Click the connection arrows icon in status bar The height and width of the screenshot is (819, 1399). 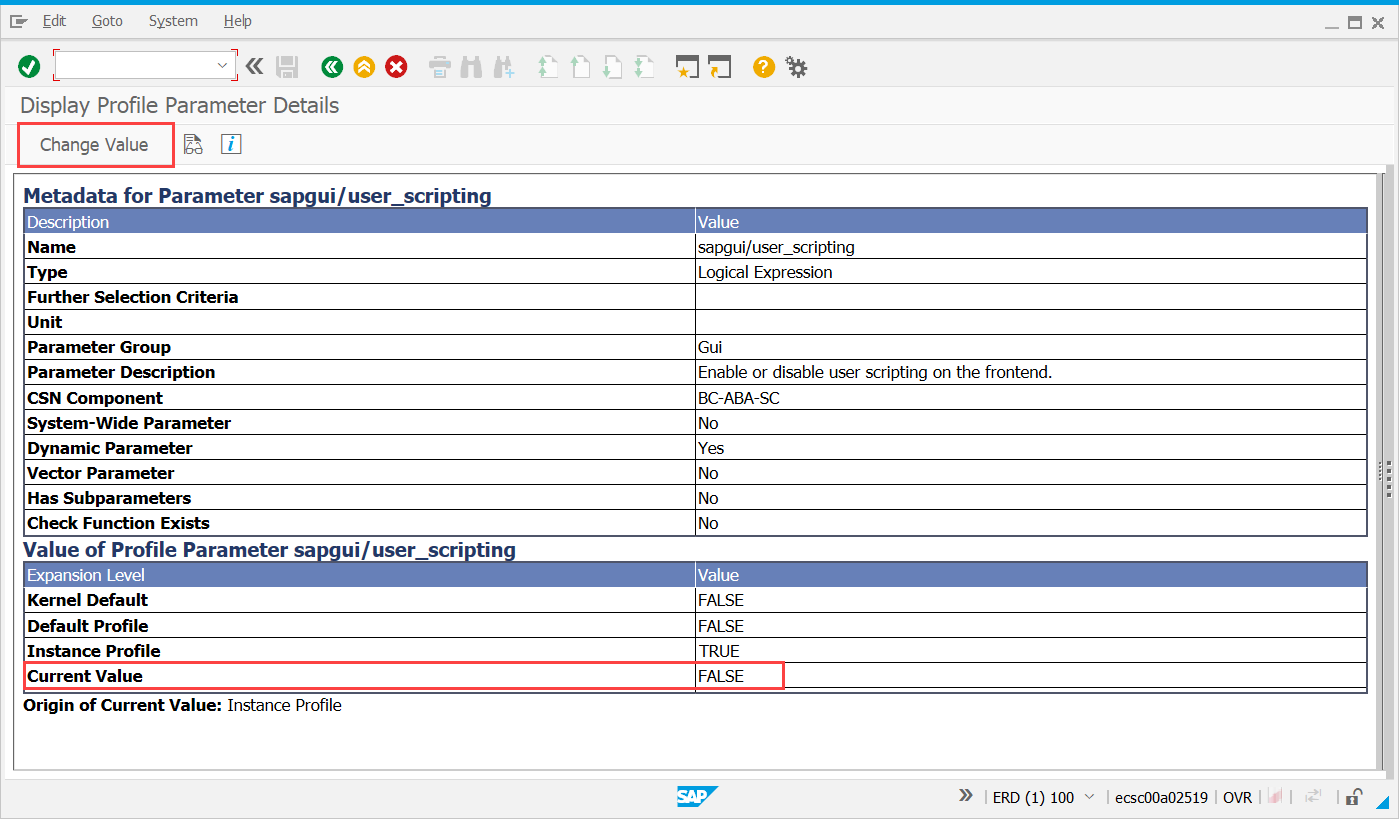pyautogui.click(x=1315, y=797)
